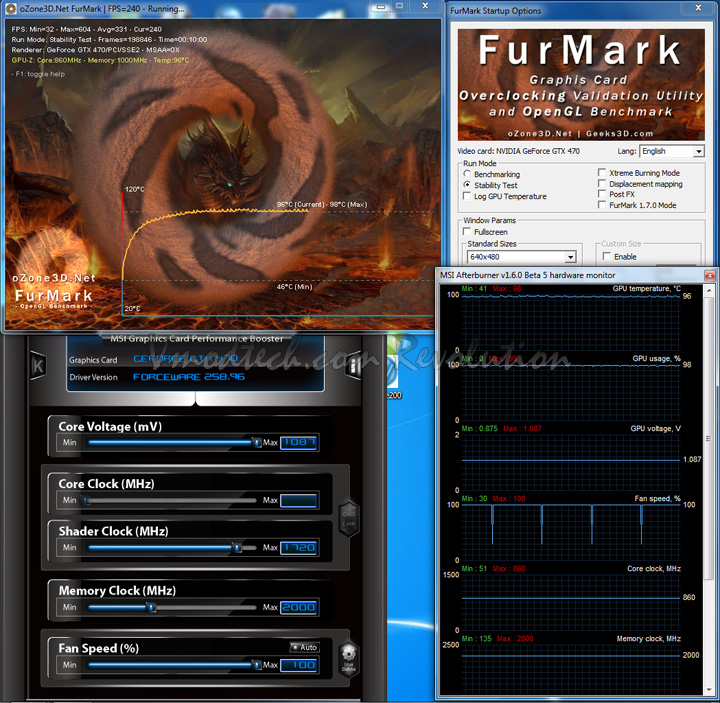Click 'Video card: NVIDIA GeForce GTX 470' text
This screenshot has height=703, width=720.
(x=518, y=151)
